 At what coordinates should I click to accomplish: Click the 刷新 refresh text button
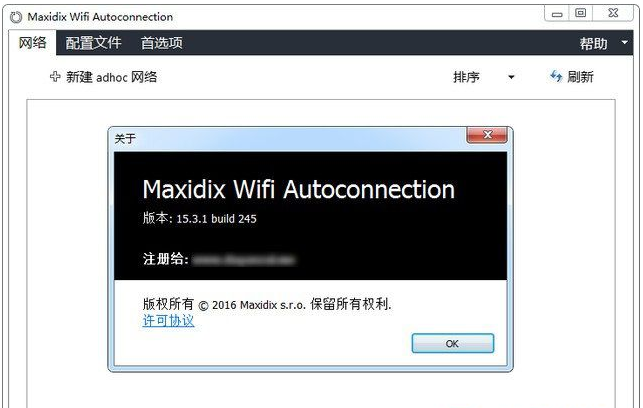581,77
